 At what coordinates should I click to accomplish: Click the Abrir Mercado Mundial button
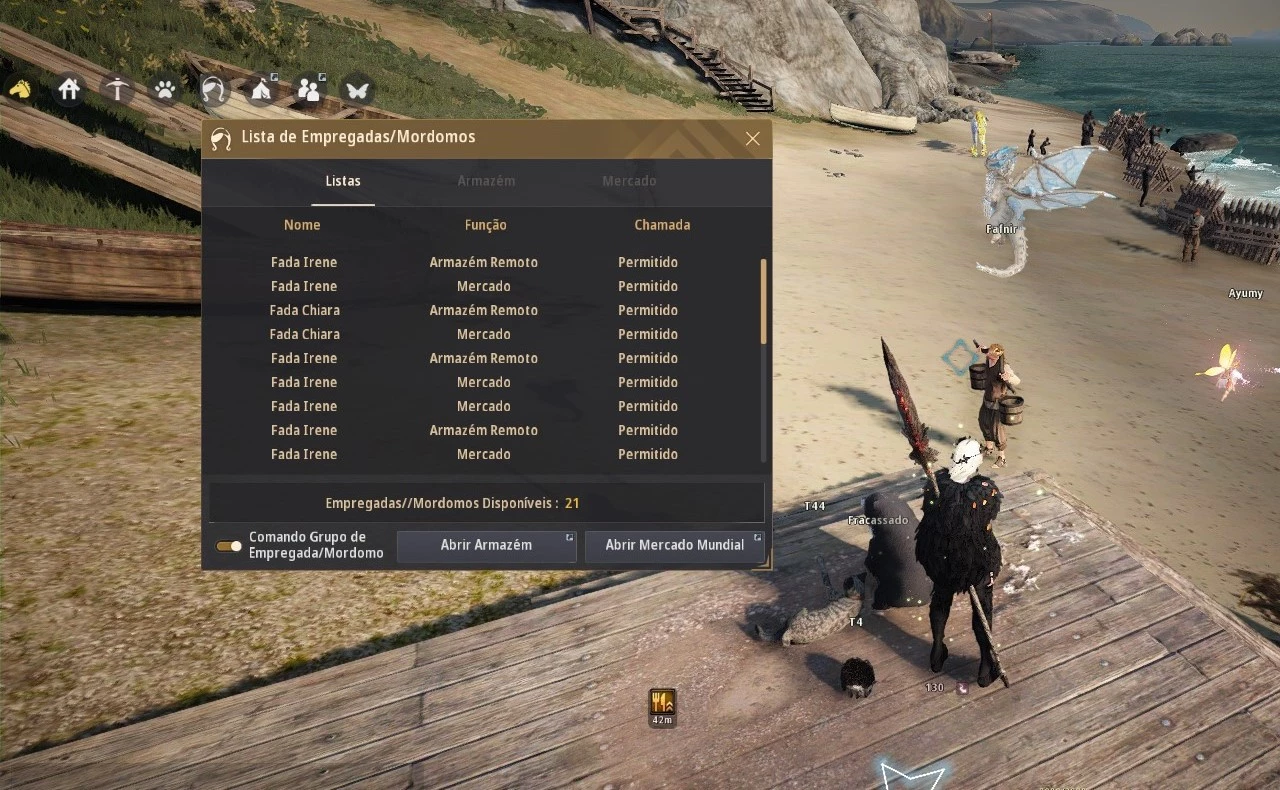pos(675,546)
